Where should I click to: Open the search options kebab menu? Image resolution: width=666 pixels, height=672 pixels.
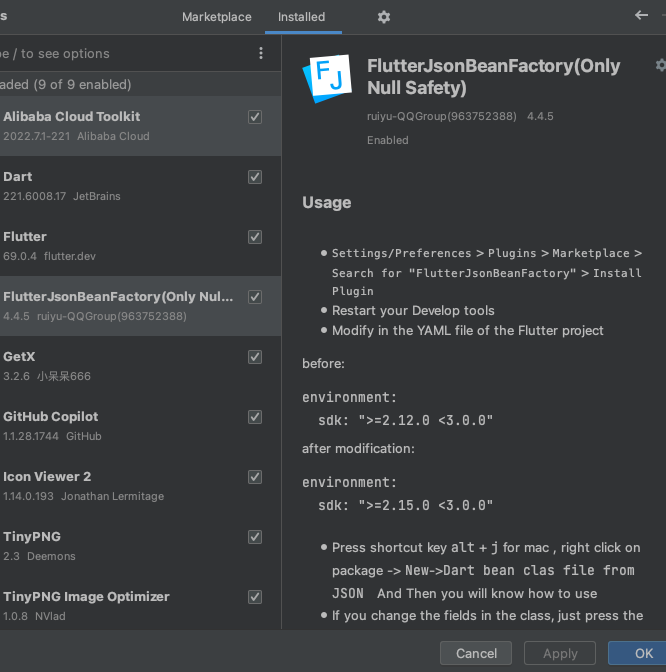point(261,53)
